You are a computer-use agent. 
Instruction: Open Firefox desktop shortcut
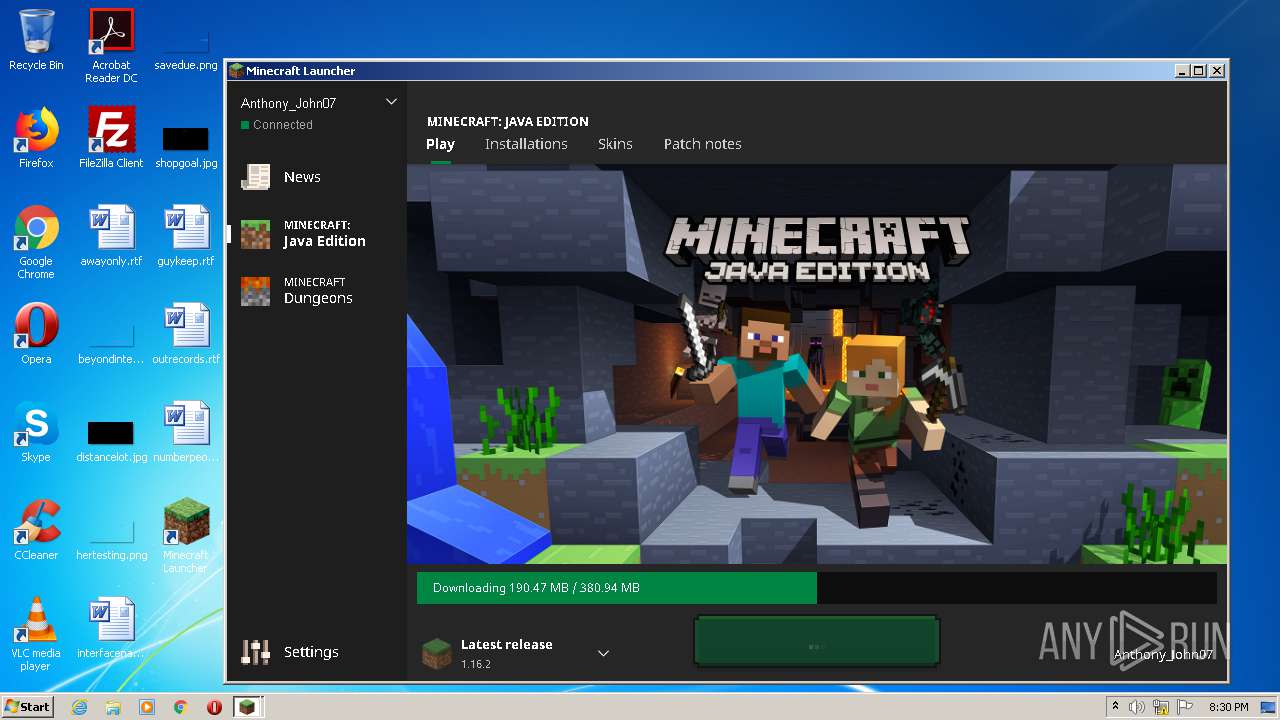coord(36,138)
